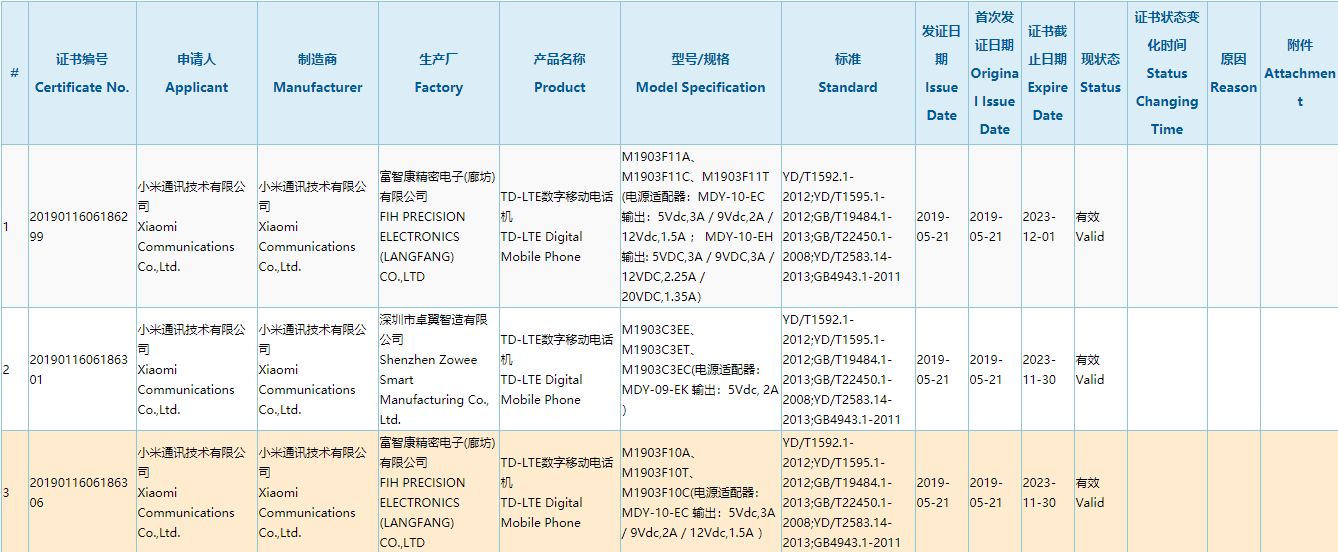1338x552 pixels.
Task: Click the Applicant column header
Action: [x=196, y=73]
